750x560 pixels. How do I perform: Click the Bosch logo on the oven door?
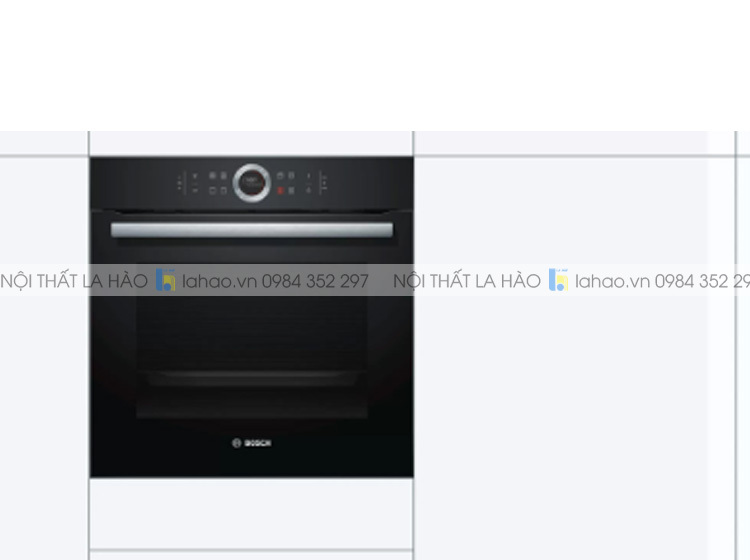coord(252,443)
